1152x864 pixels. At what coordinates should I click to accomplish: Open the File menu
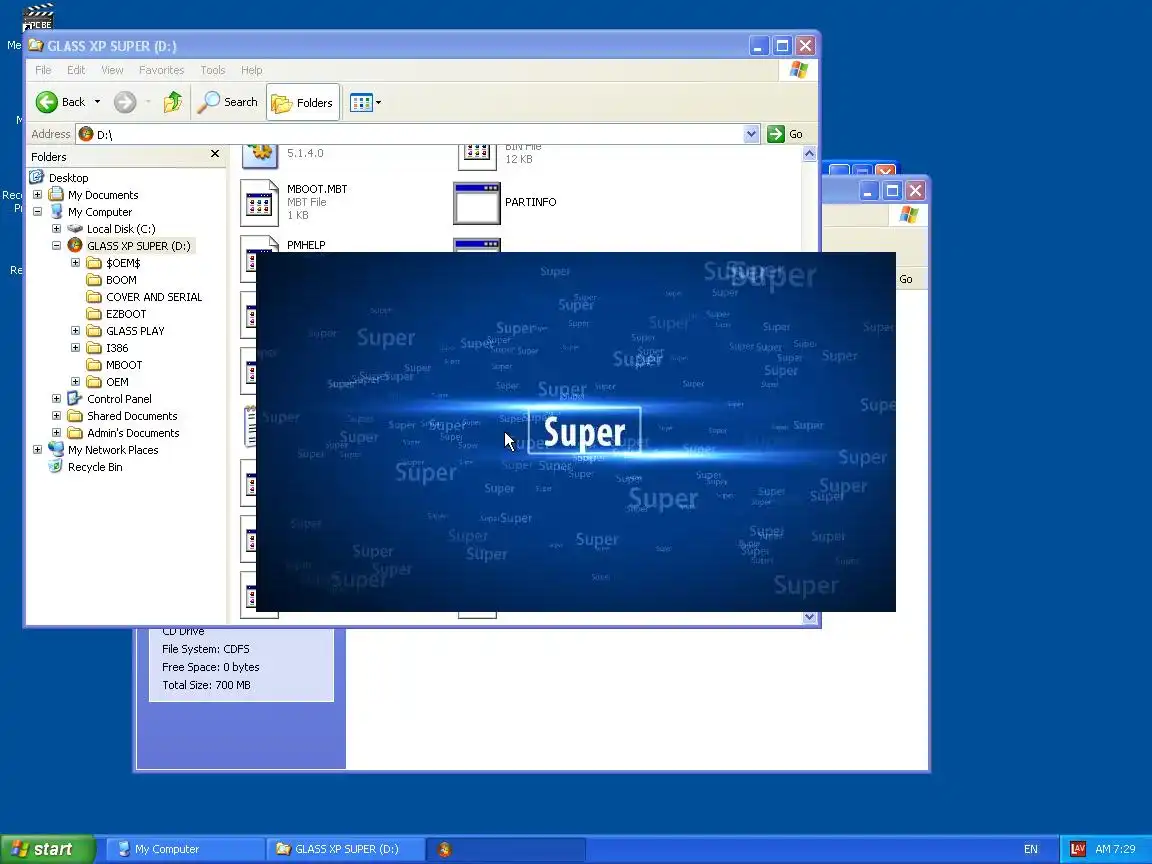(x=43, y=70)
